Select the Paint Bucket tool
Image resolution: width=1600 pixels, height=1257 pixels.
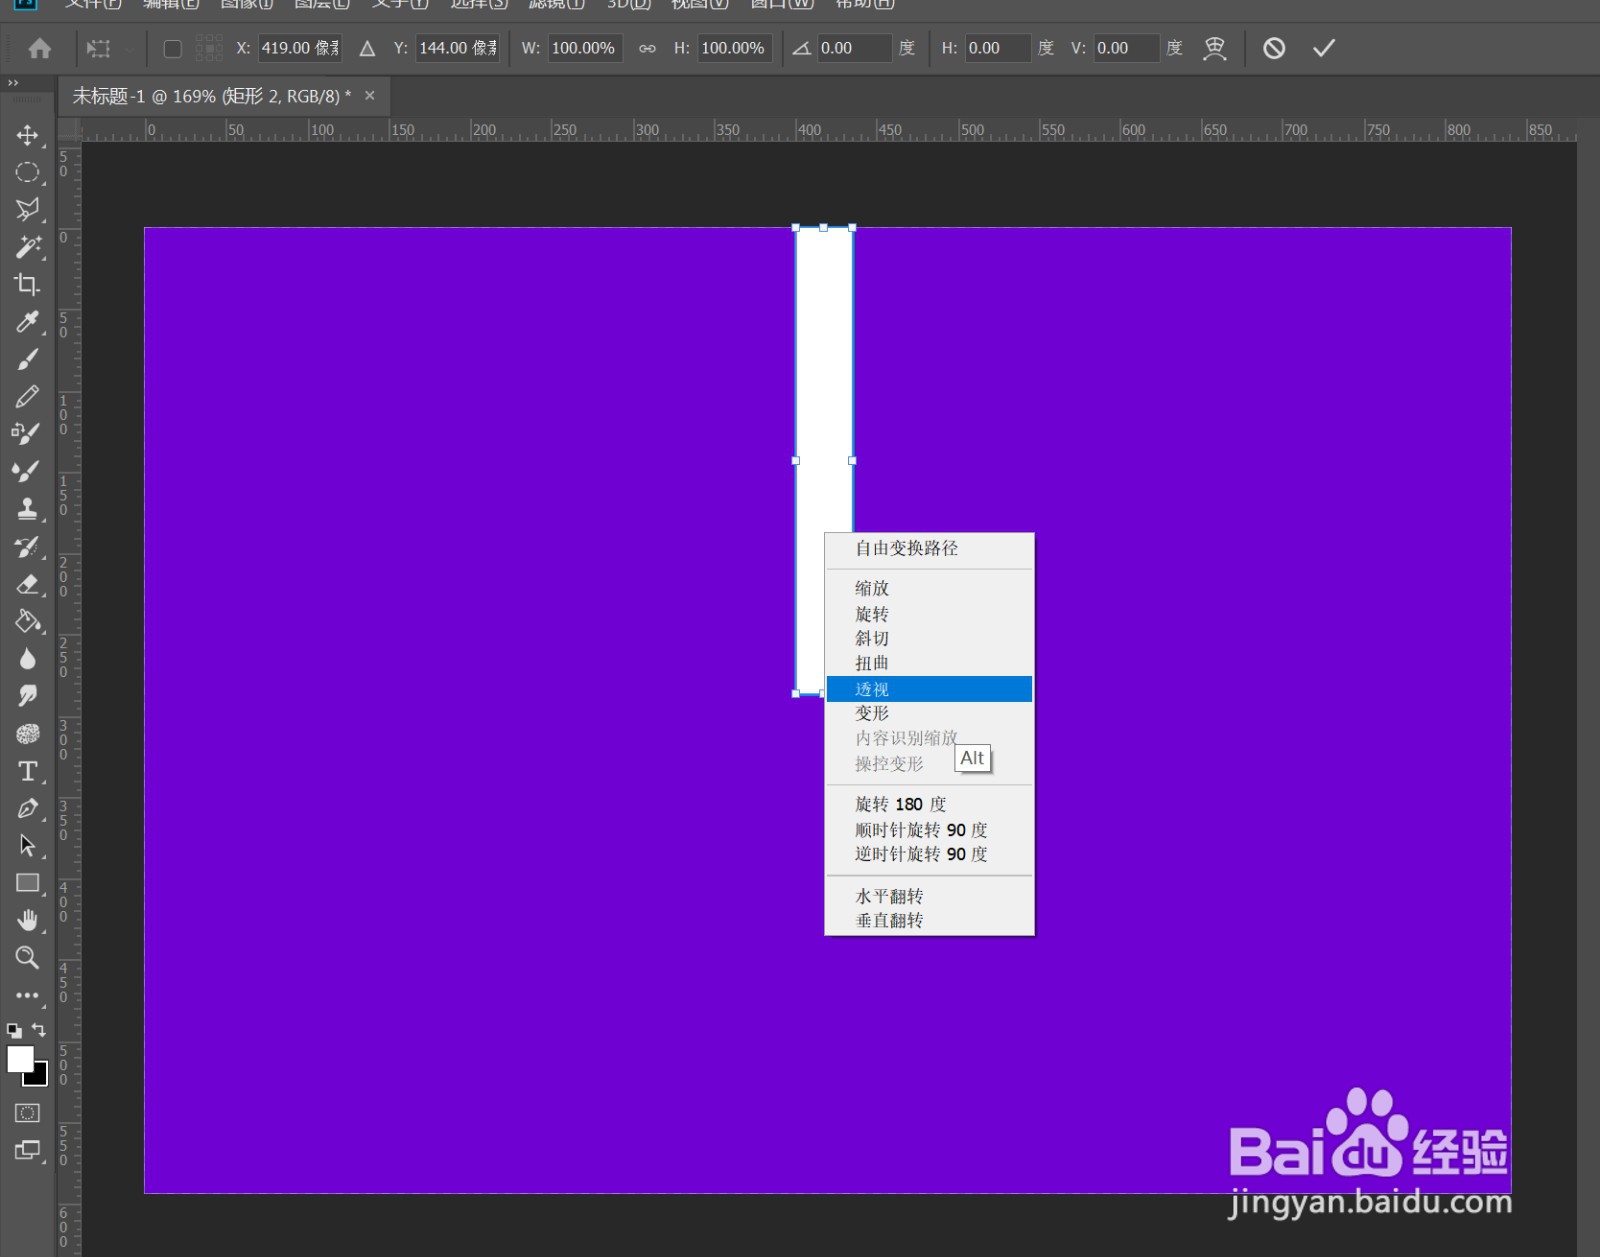pos(27,621)
